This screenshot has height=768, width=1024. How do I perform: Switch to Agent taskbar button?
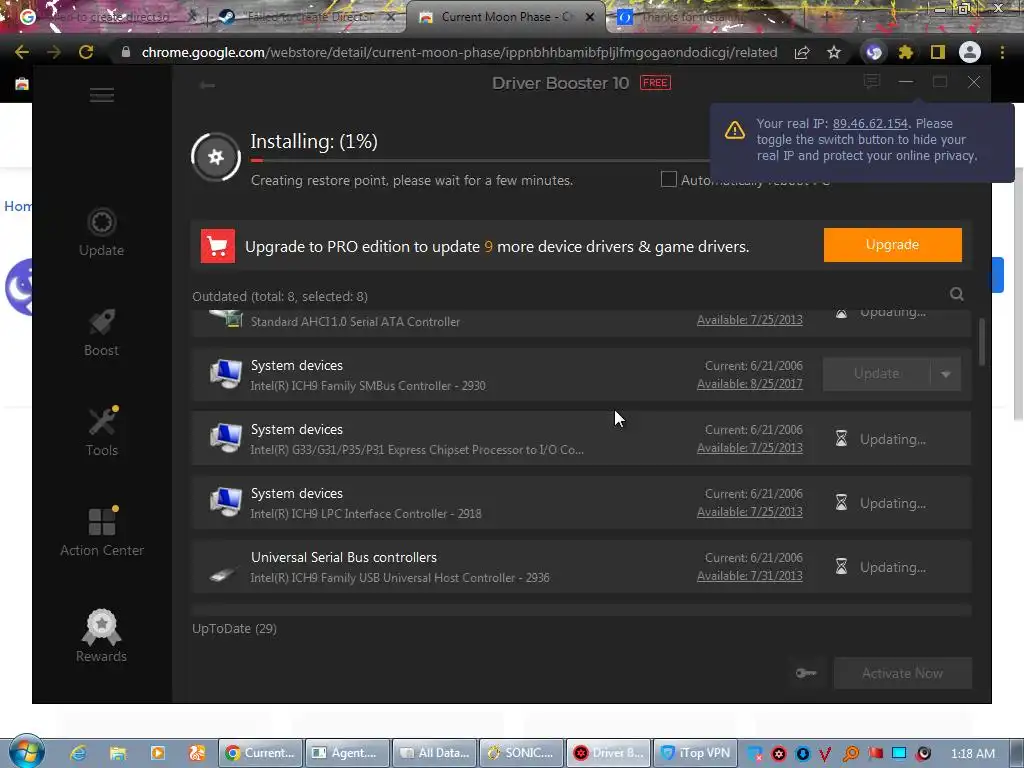[x=347, y=753]
